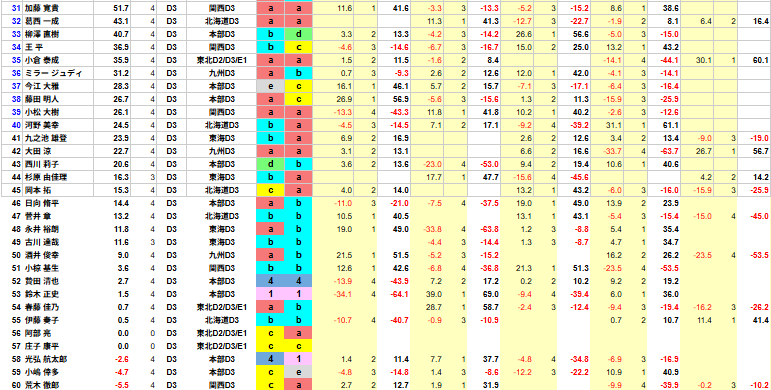Click the value 39.0 in row 53

click(x=436, y=294)
